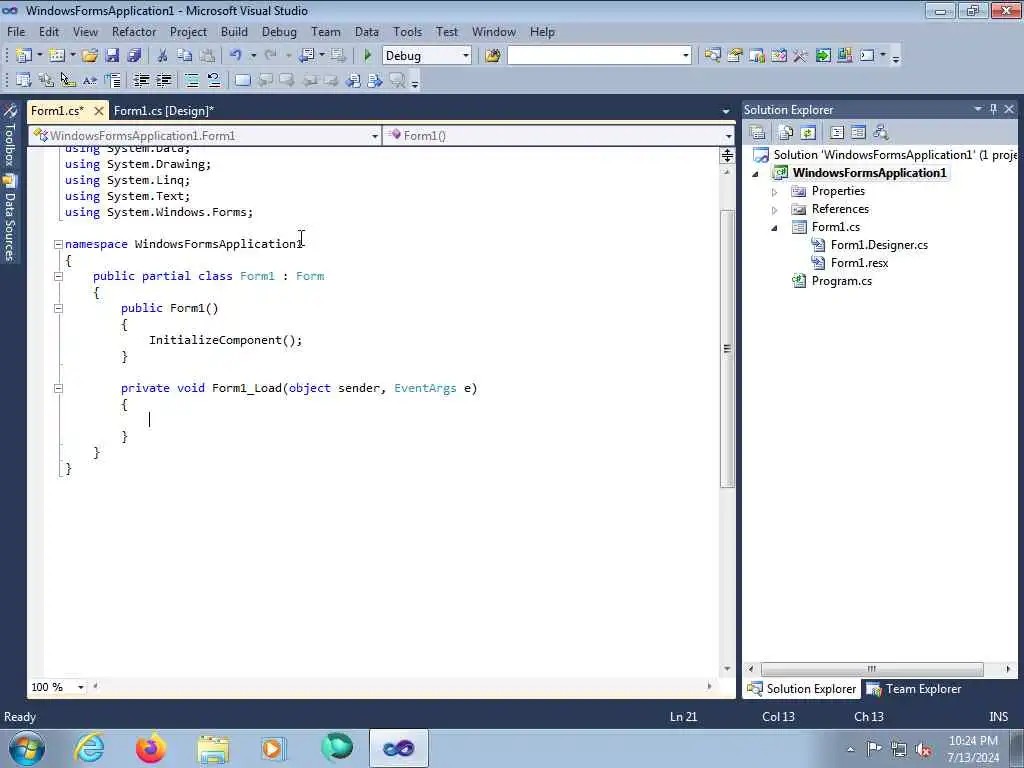Click the editor split-window handle above scrollbar
Viewport: 1024px width, 768px height.
click(x=727, y=155)
